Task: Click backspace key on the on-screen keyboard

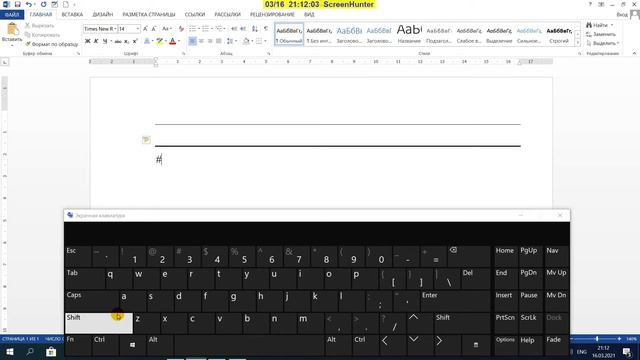Action: (x=468, y=256)
